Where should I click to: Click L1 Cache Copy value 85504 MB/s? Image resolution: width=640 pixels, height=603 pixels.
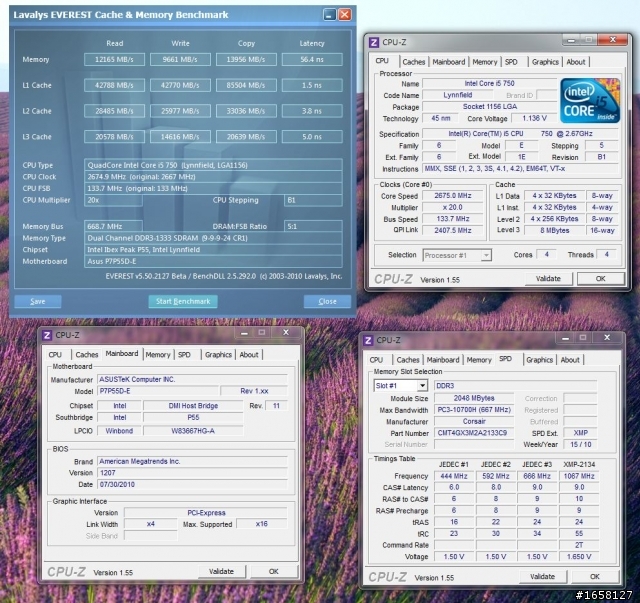click(246, 85)
